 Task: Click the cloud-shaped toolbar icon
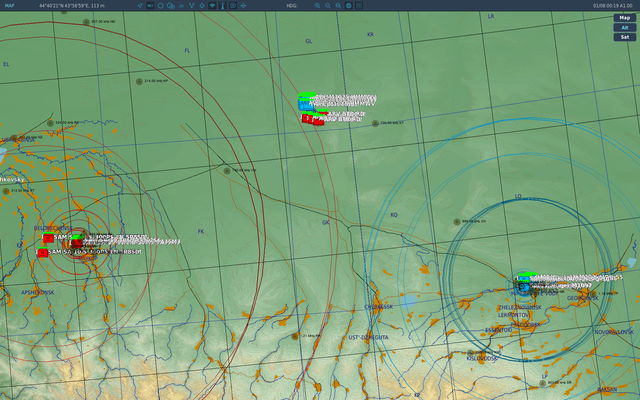181,6
